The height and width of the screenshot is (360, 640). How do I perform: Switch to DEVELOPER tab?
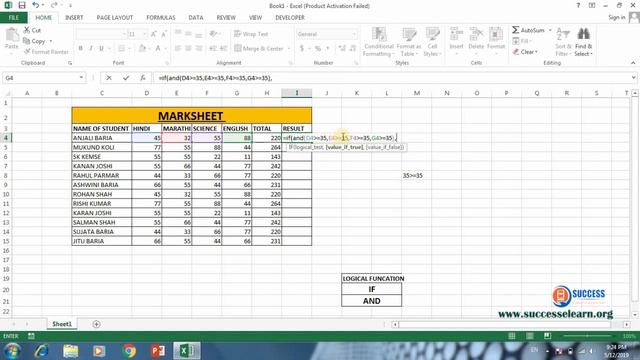click(x=290, y=18)
